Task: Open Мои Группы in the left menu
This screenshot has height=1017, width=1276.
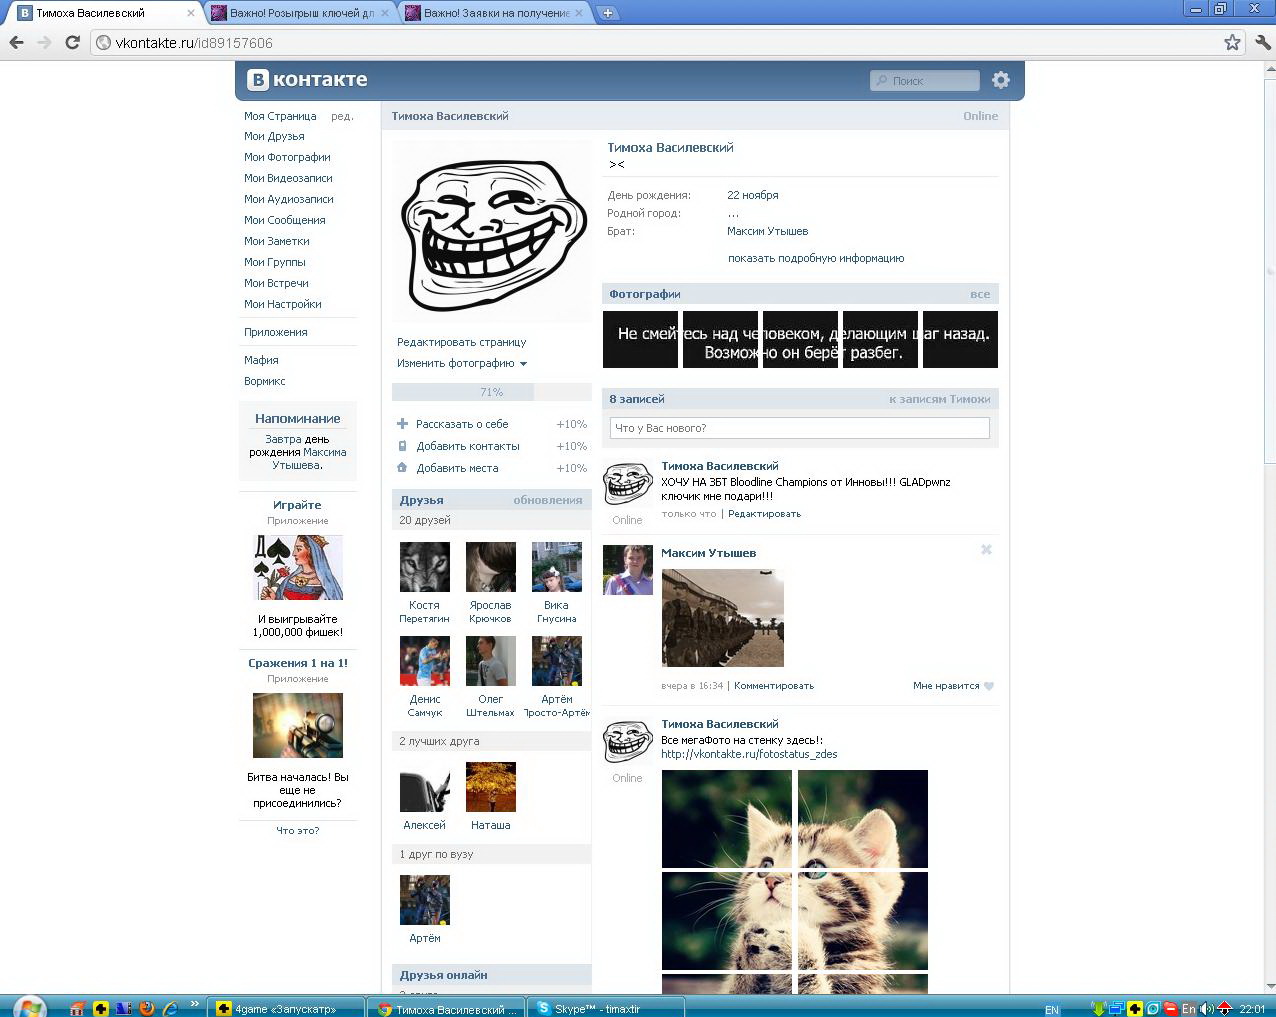Action: pos(275,262)
